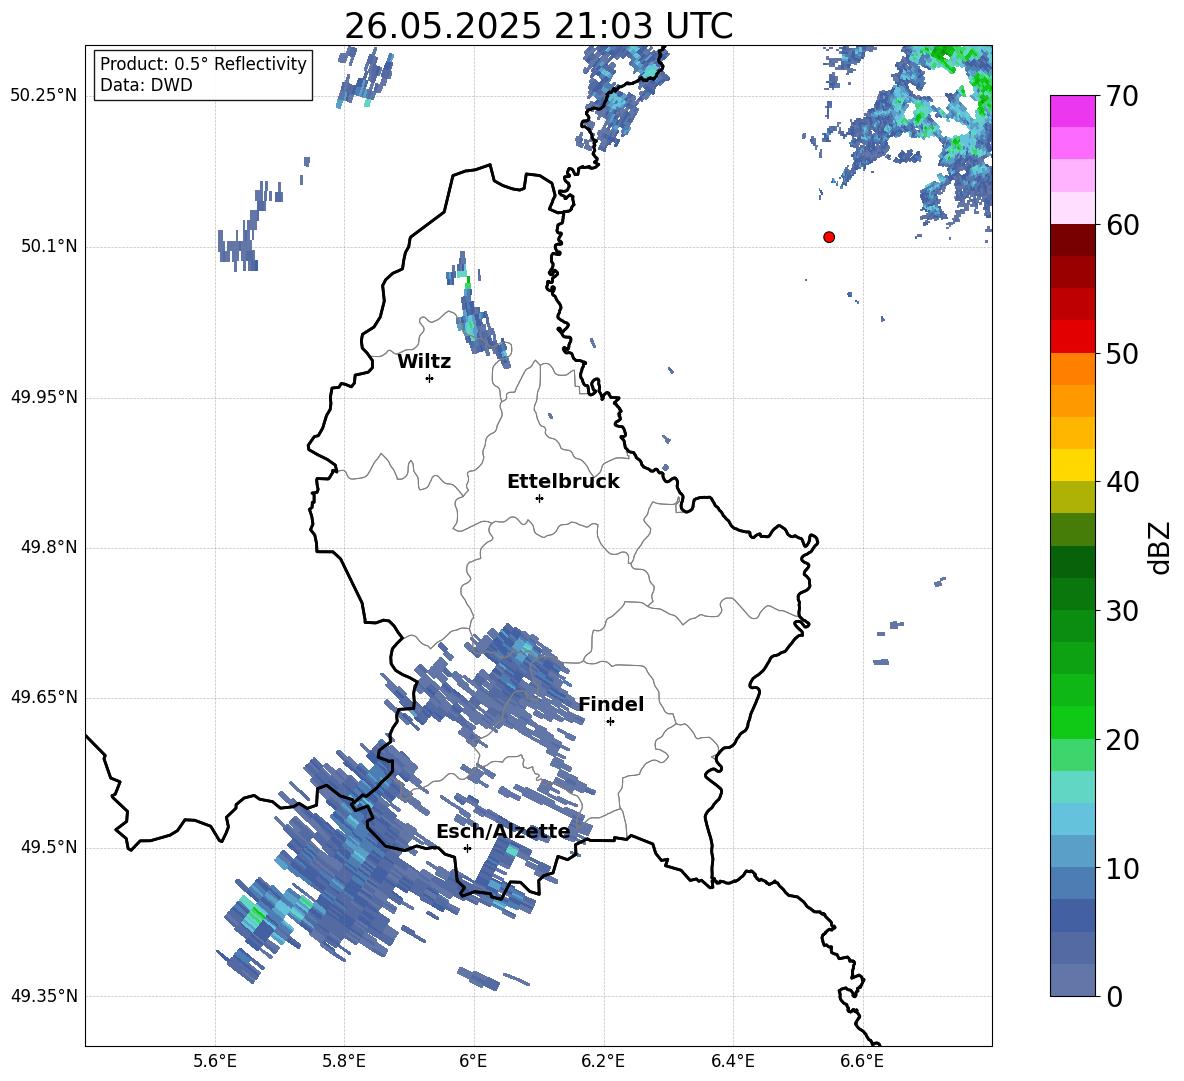Click the colorbar label 60
The image size is (1184, 1081).
[1122, 225]
